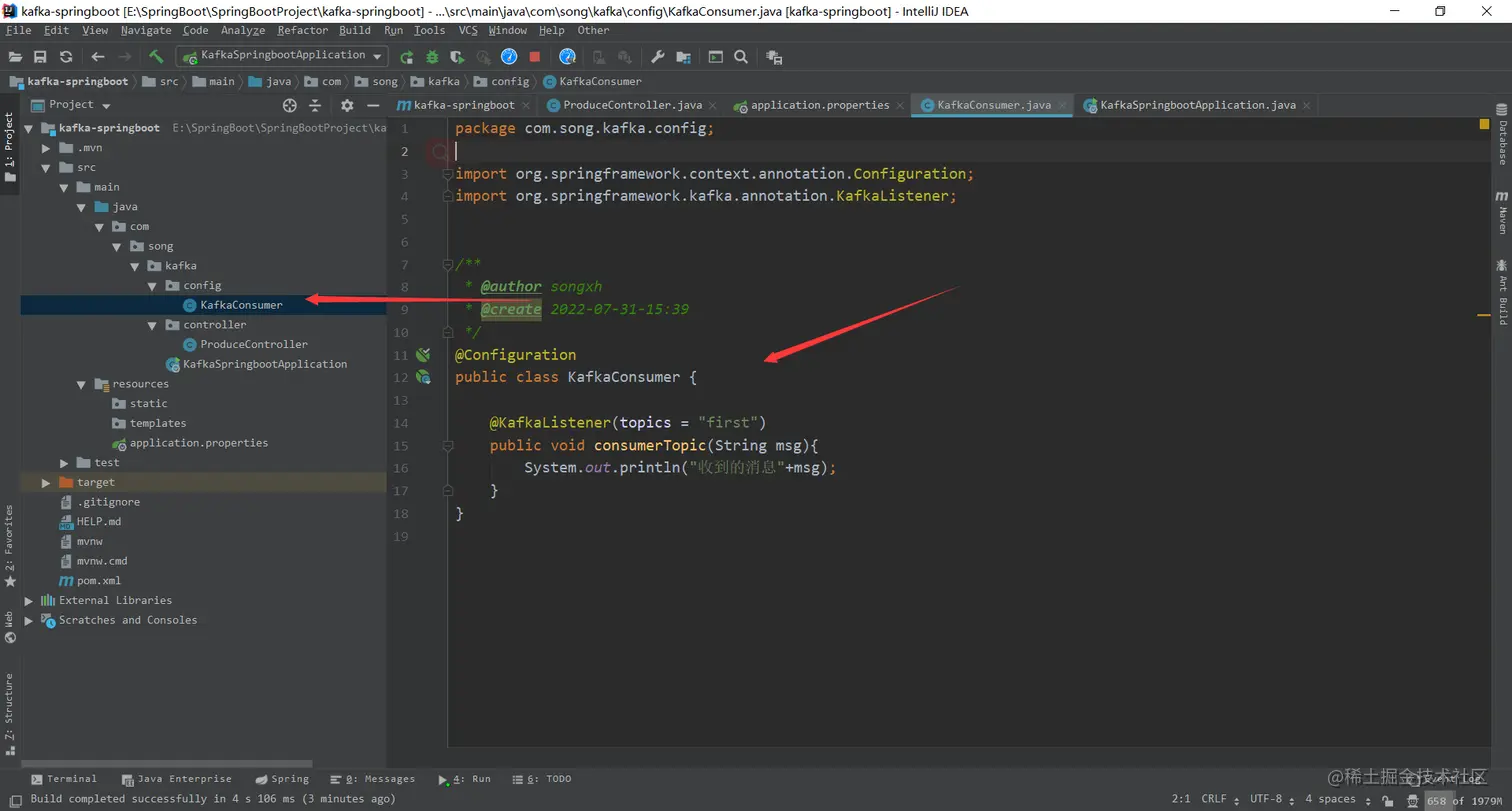The width and height of the screenshot is (1512, 811).
Task: Expand the .mvn folder
Action: click(x=46, y=148)
